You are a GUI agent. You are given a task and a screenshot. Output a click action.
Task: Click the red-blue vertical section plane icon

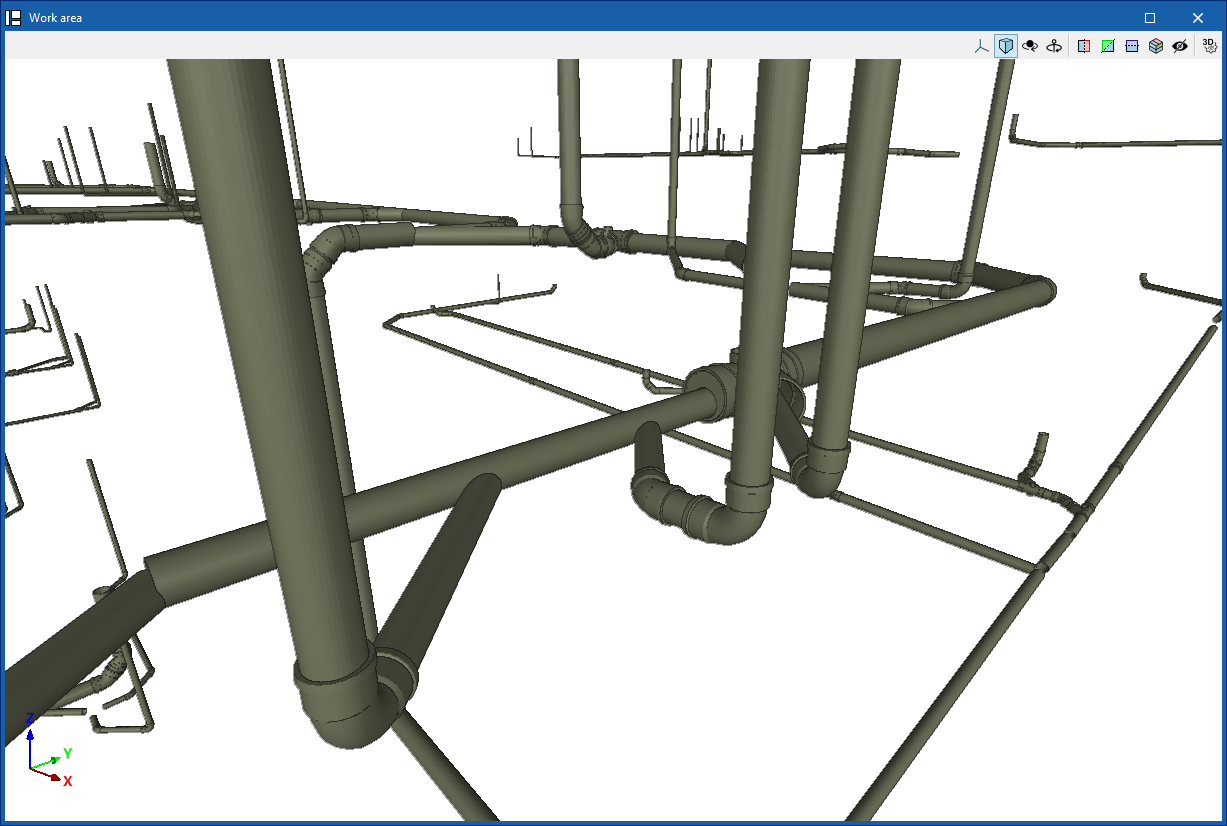coord(1084,46)
